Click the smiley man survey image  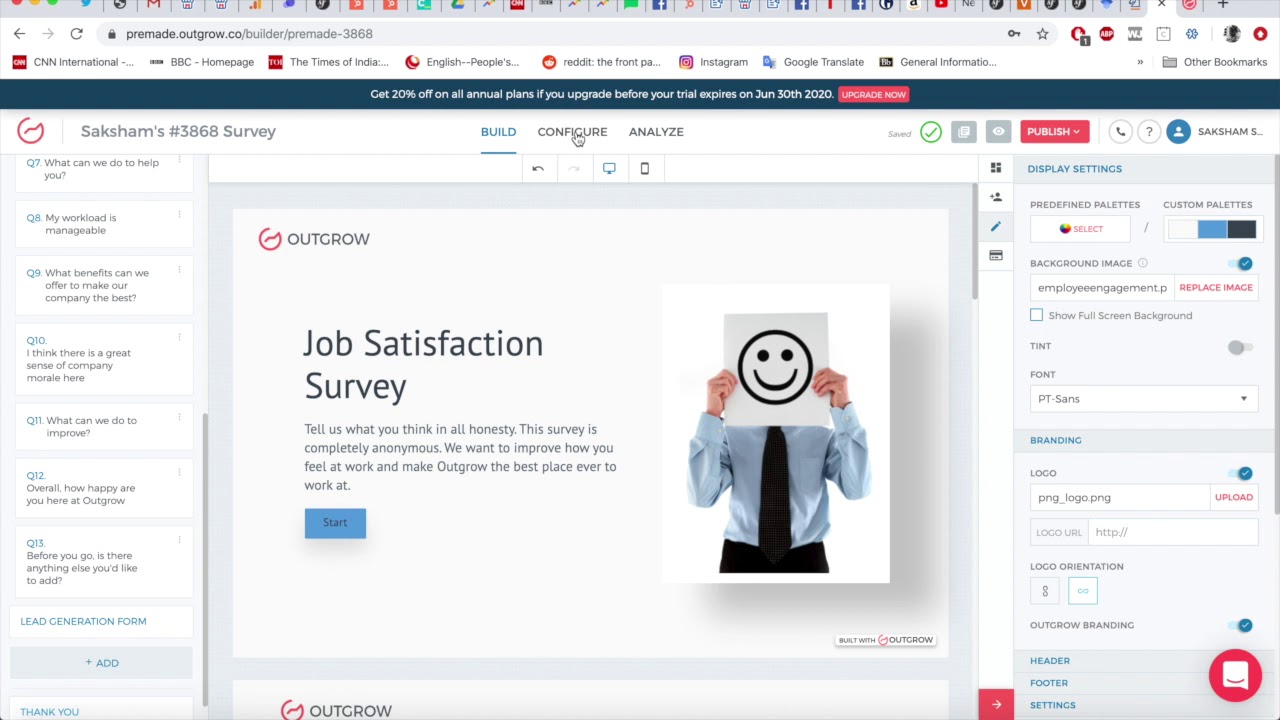pos(776,434)
